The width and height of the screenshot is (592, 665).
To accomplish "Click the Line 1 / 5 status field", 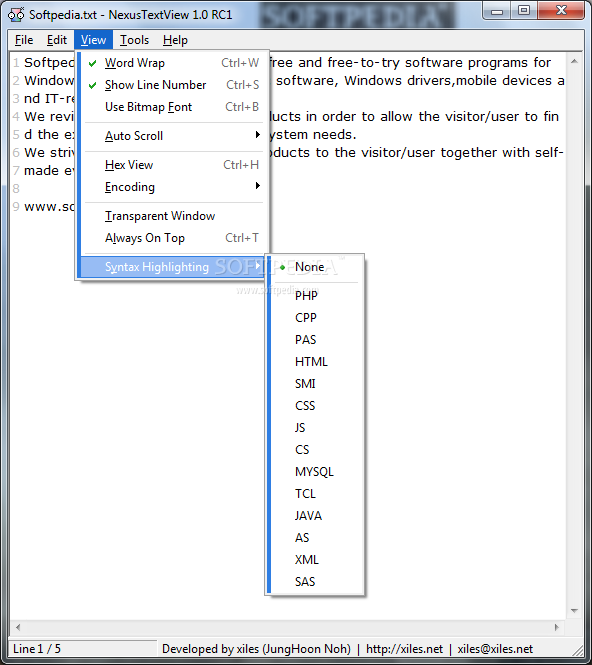I will [83, 649].
